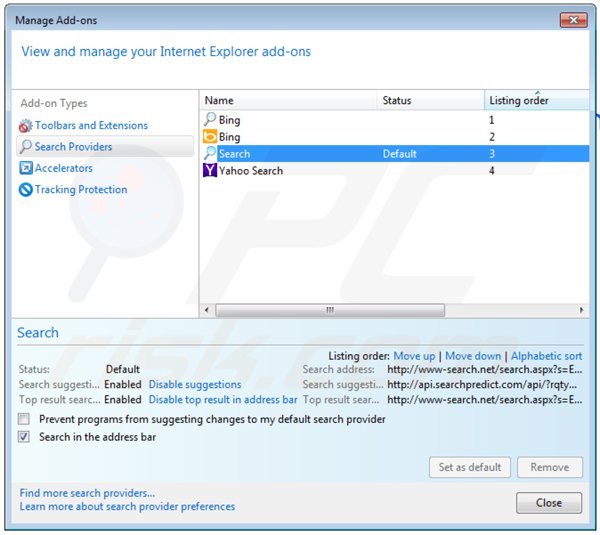
Task: Click the Toolbars and Extensions gear icon
Action: coord(26,126)
